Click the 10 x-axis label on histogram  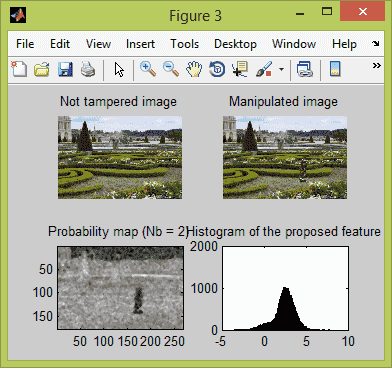click(348, 341)
